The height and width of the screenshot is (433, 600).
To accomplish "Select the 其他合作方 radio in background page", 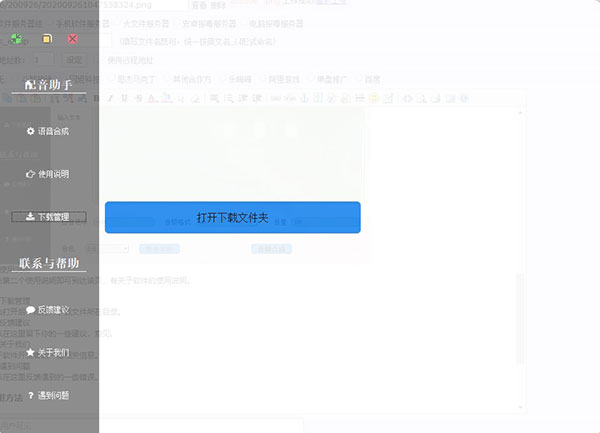I will coord(167,79).
